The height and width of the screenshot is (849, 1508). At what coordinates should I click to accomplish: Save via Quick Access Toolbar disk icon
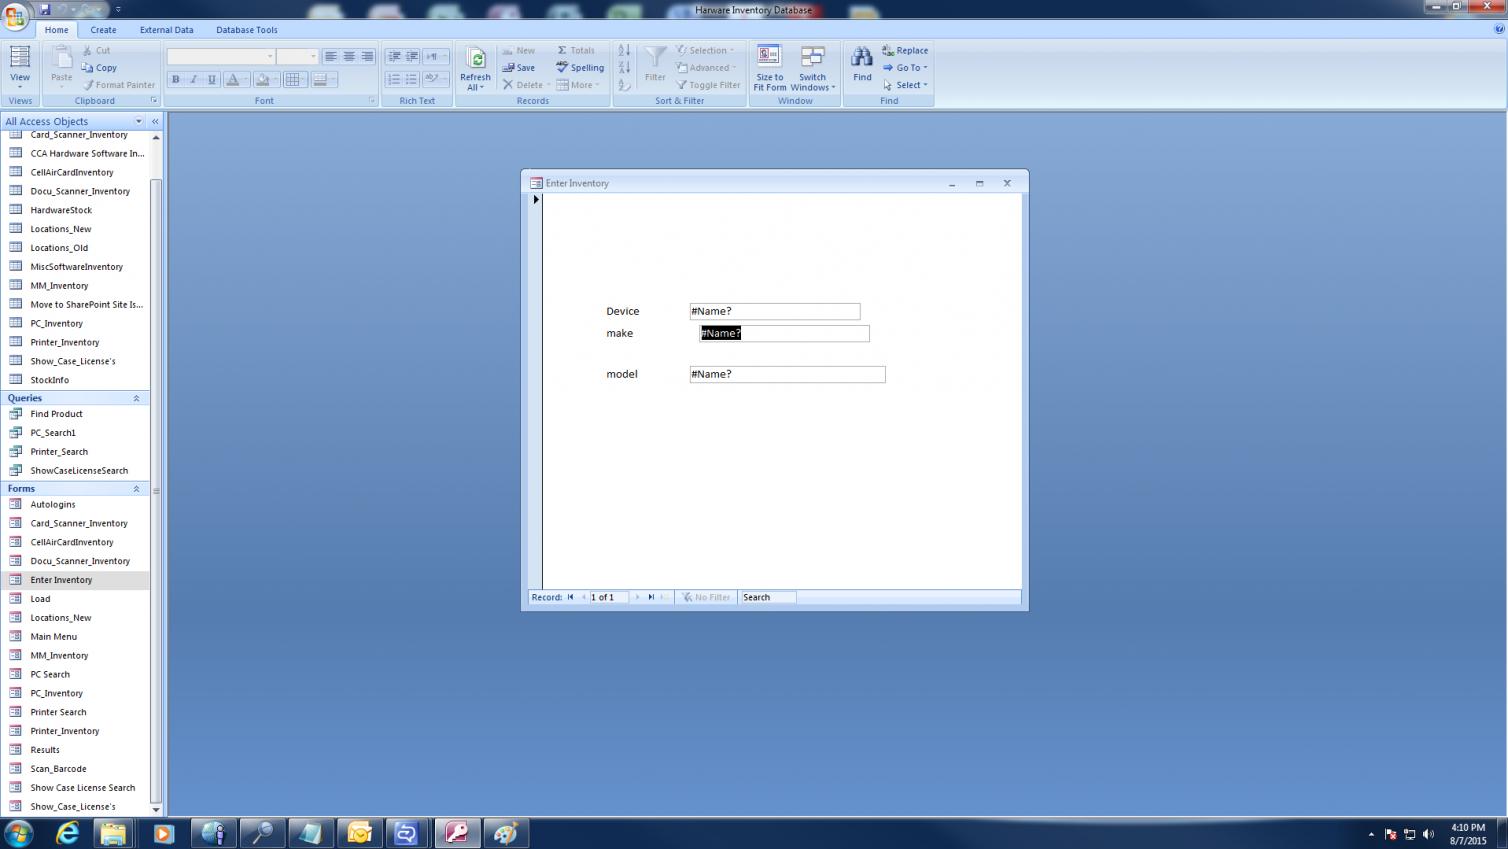[x=45, y=9]
